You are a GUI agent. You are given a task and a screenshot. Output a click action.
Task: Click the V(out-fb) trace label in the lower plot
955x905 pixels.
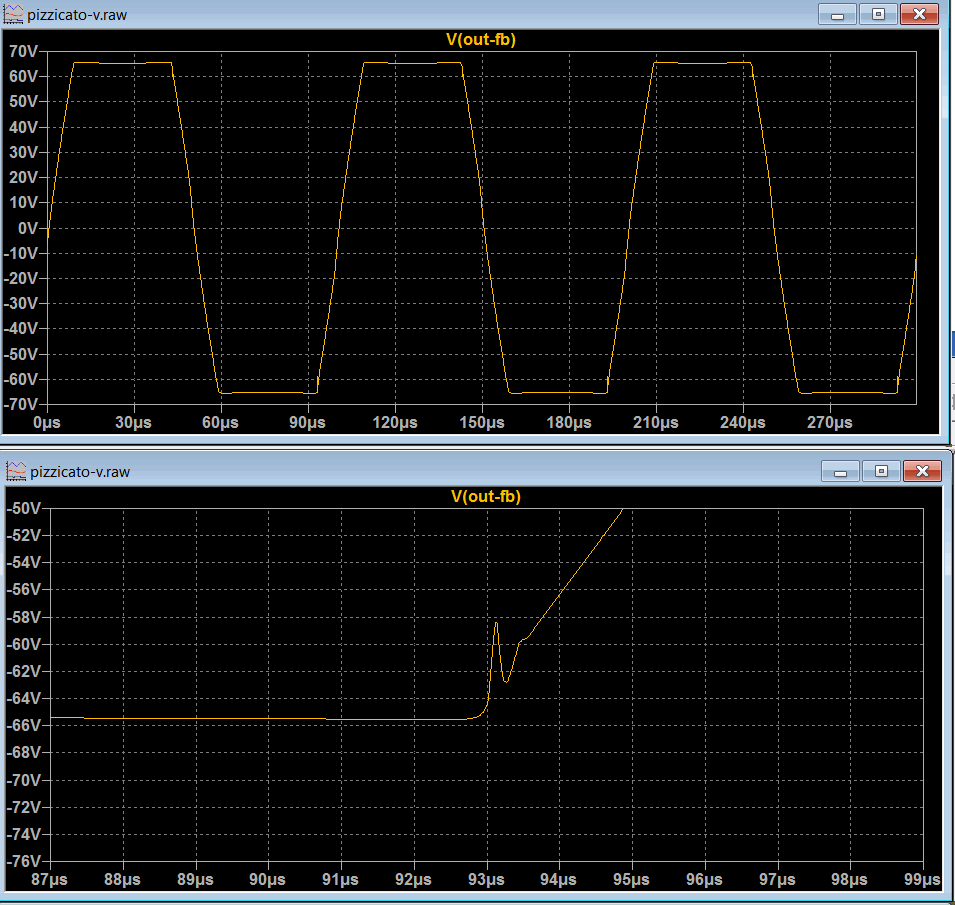coord(485,496)
